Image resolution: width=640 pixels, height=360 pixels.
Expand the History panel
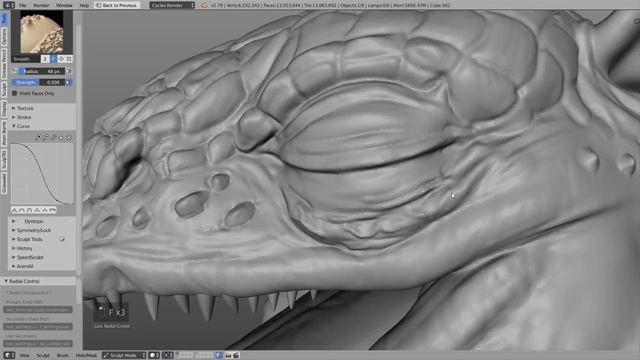[x=24, y=248]
